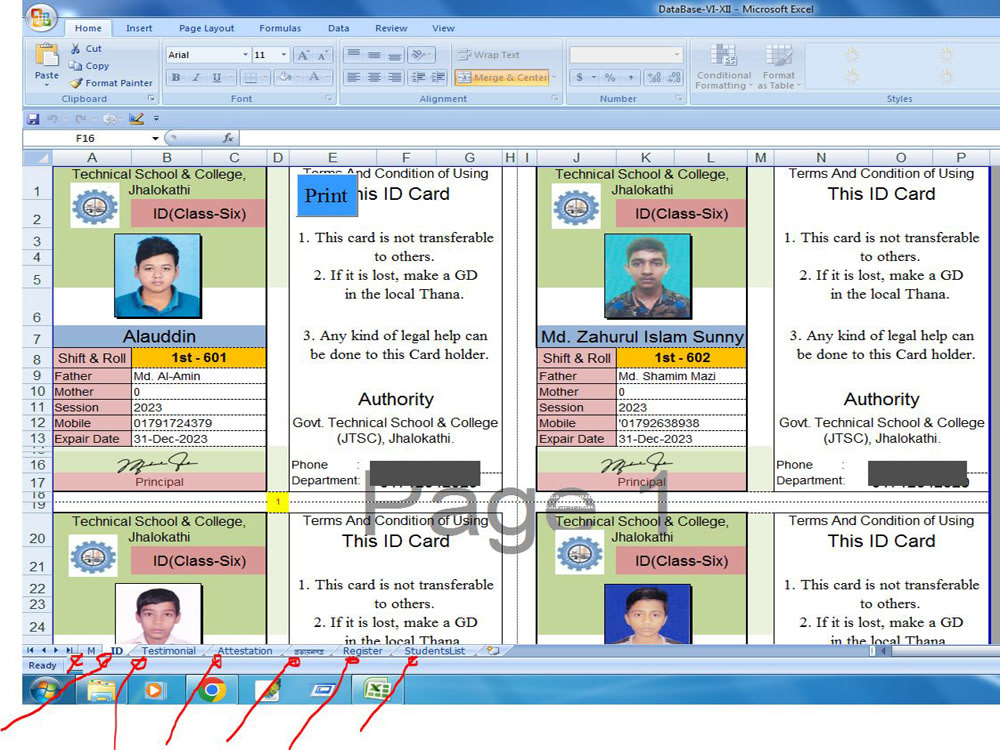Image resolution: width=1000 pixels, height=750 pixels.
Task: Open the Font dialog launcher
Action: click(x=328, y=98)
